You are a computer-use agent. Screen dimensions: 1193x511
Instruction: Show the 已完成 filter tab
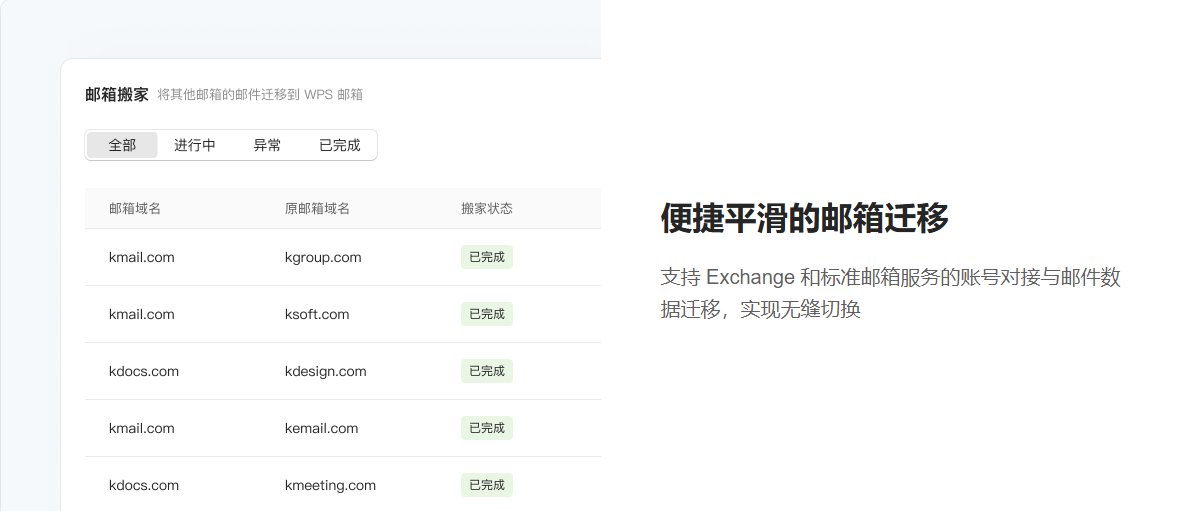[340, 145]
